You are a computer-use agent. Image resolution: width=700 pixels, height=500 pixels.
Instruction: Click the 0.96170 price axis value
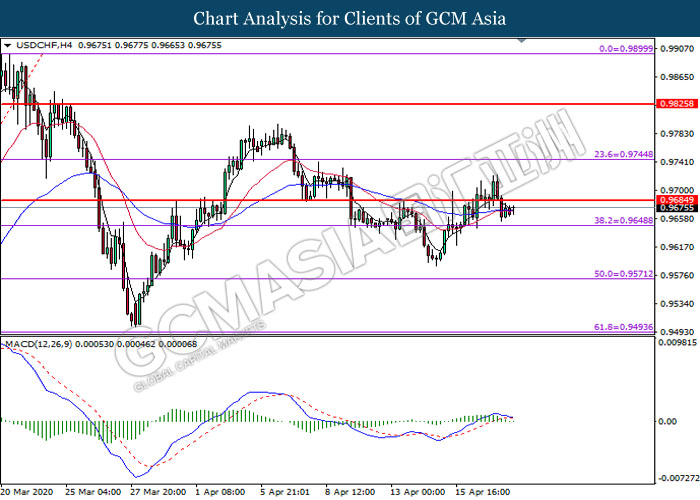coord(677,247)
